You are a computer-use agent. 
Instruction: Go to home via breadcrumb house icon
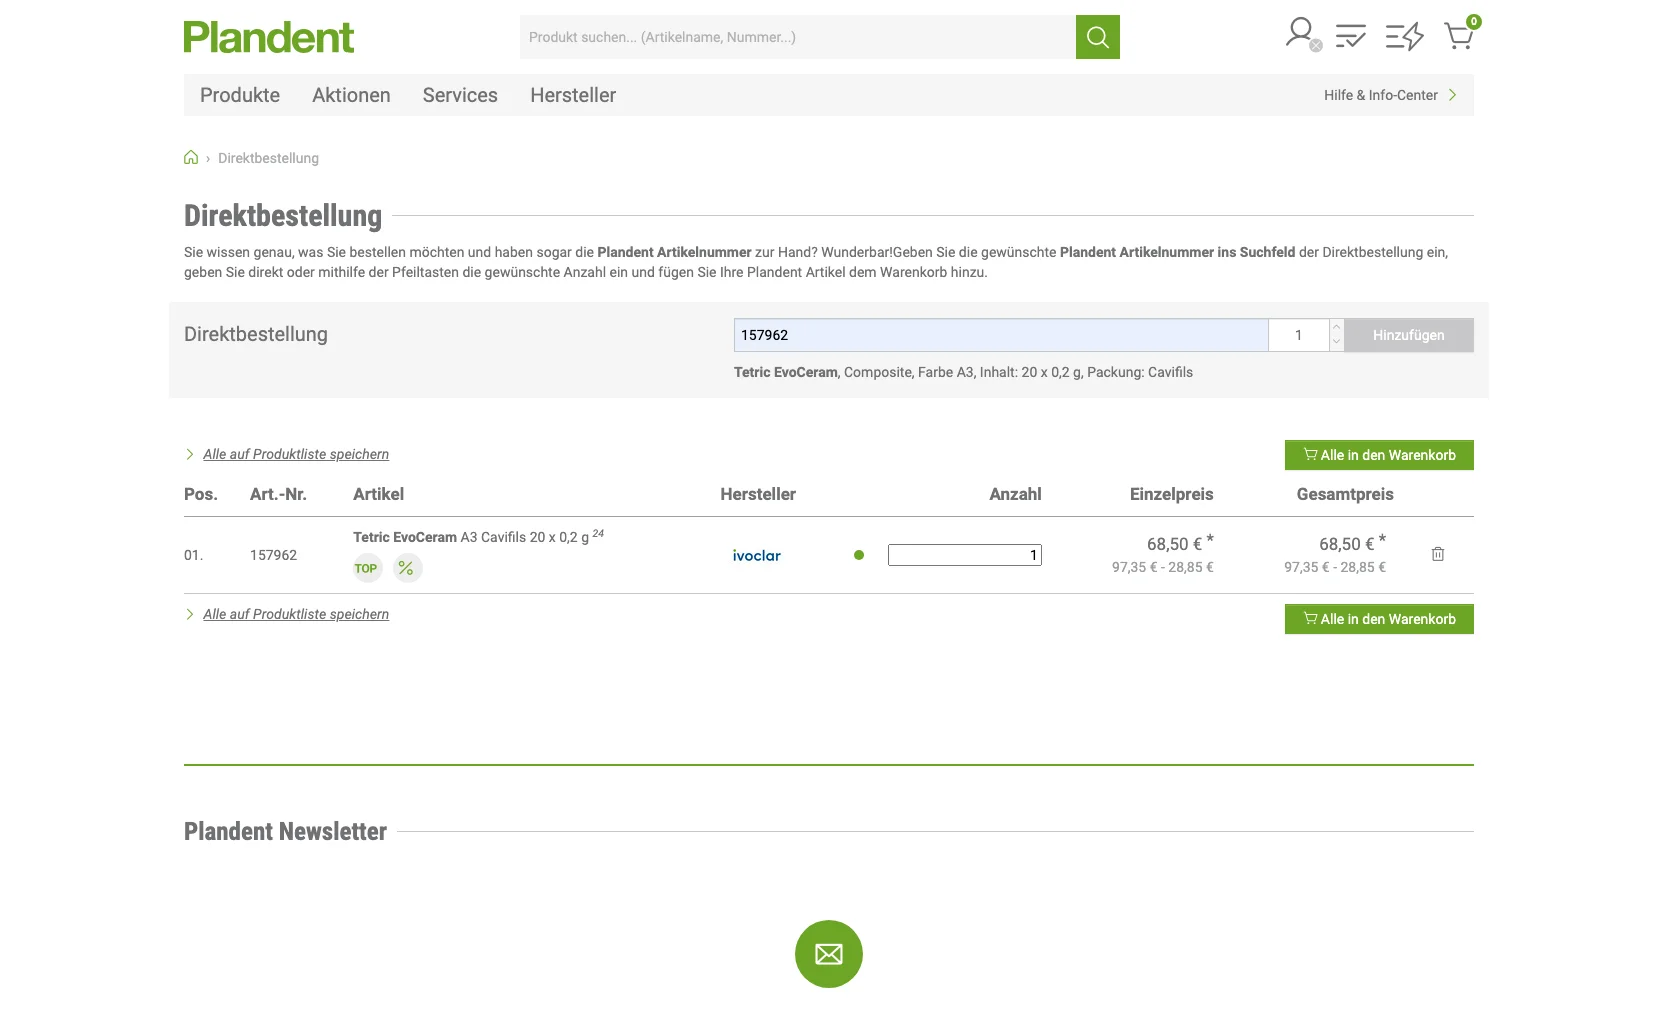tap(191, 157)
